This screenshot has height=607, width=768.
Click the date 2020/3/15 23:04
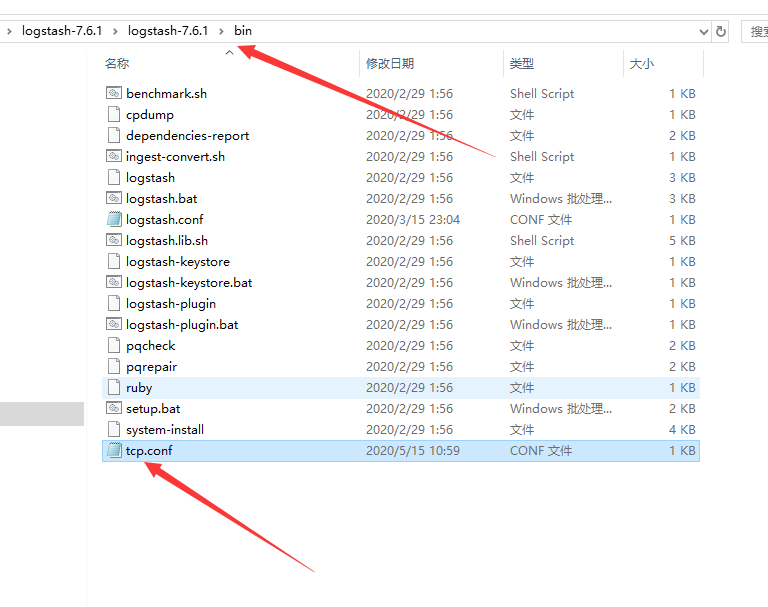click(x=413, y=220)
